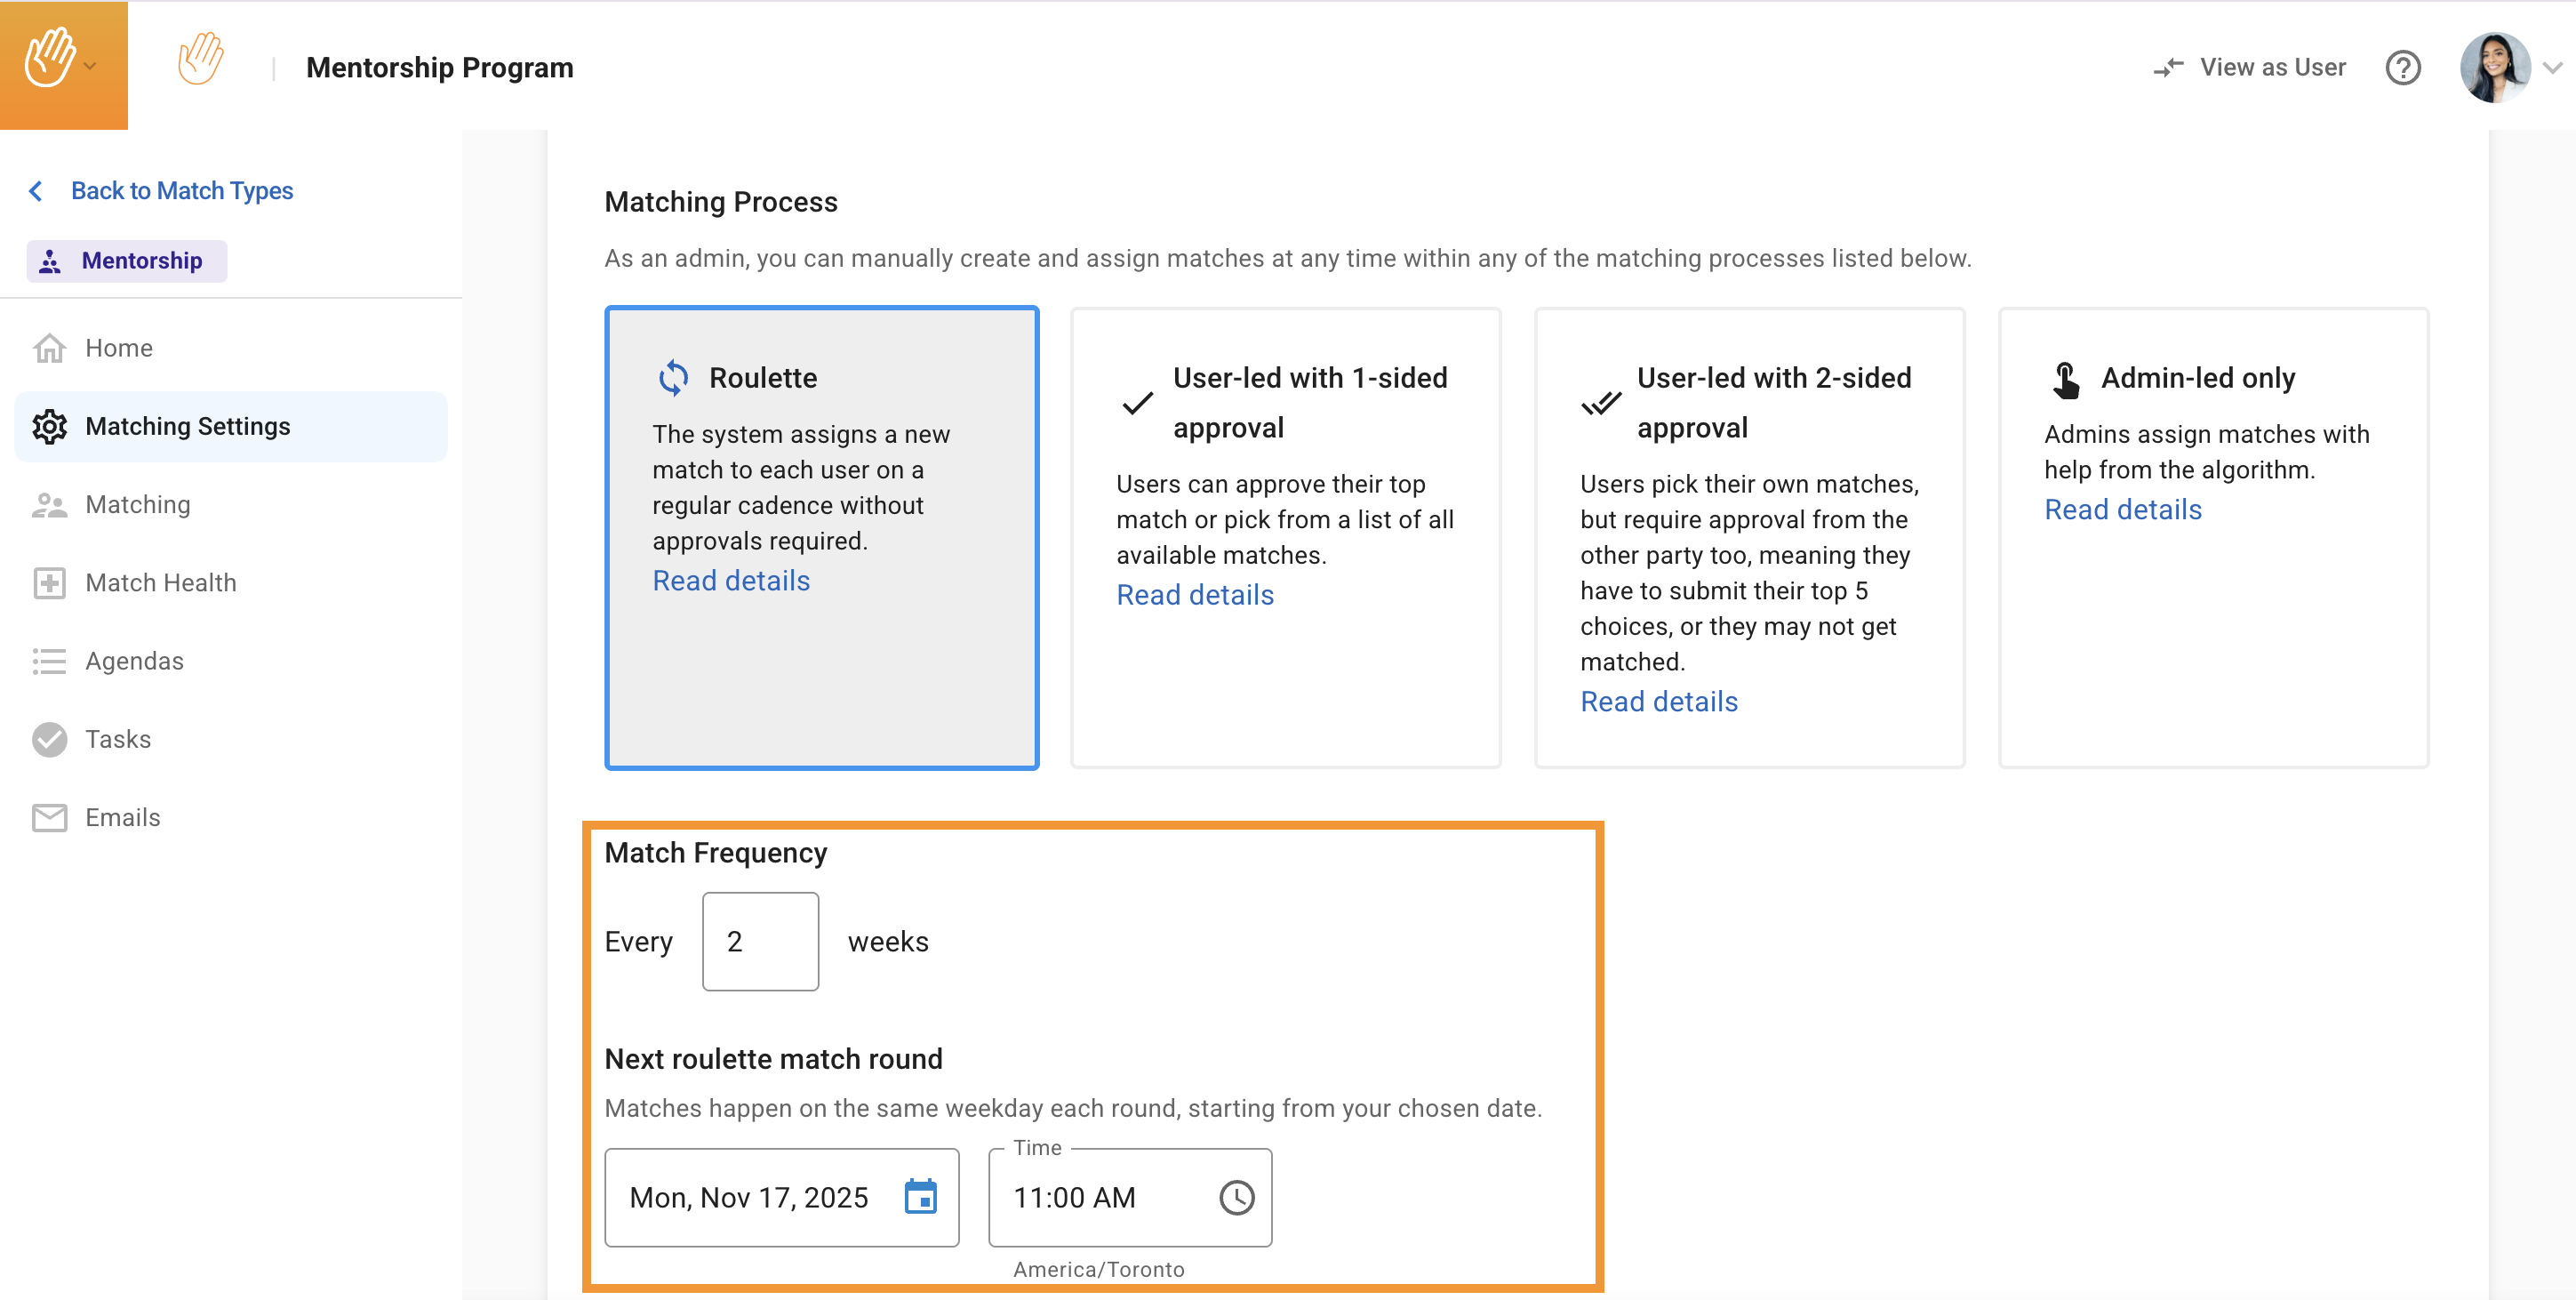Image resolution: width=2576 pixels, height=1300 pixels.
Task: Click the back chevron to Match Types
Action: click(36, 191)
